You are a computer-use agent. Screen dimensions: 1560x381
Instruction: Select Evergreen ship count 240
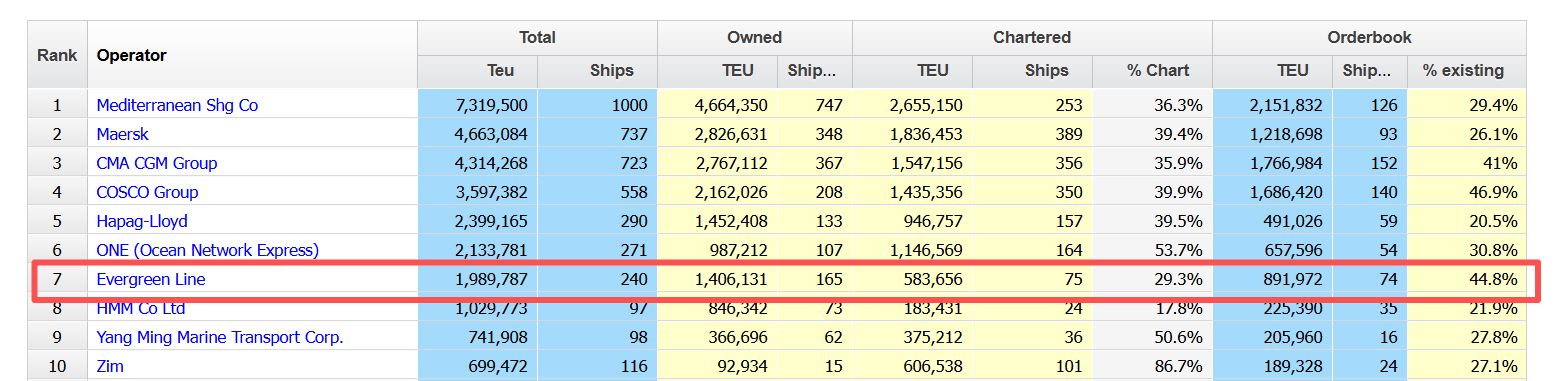tap(597, 279)
